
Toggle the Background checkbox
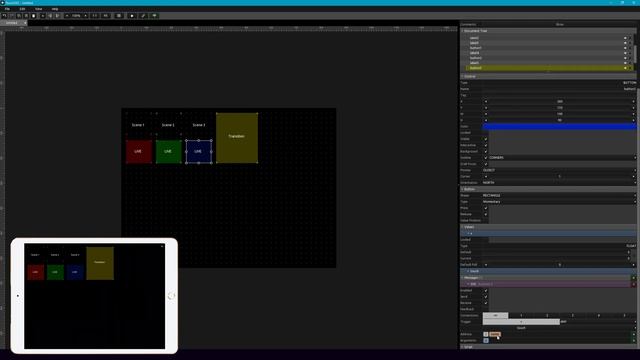click(486, 151)
